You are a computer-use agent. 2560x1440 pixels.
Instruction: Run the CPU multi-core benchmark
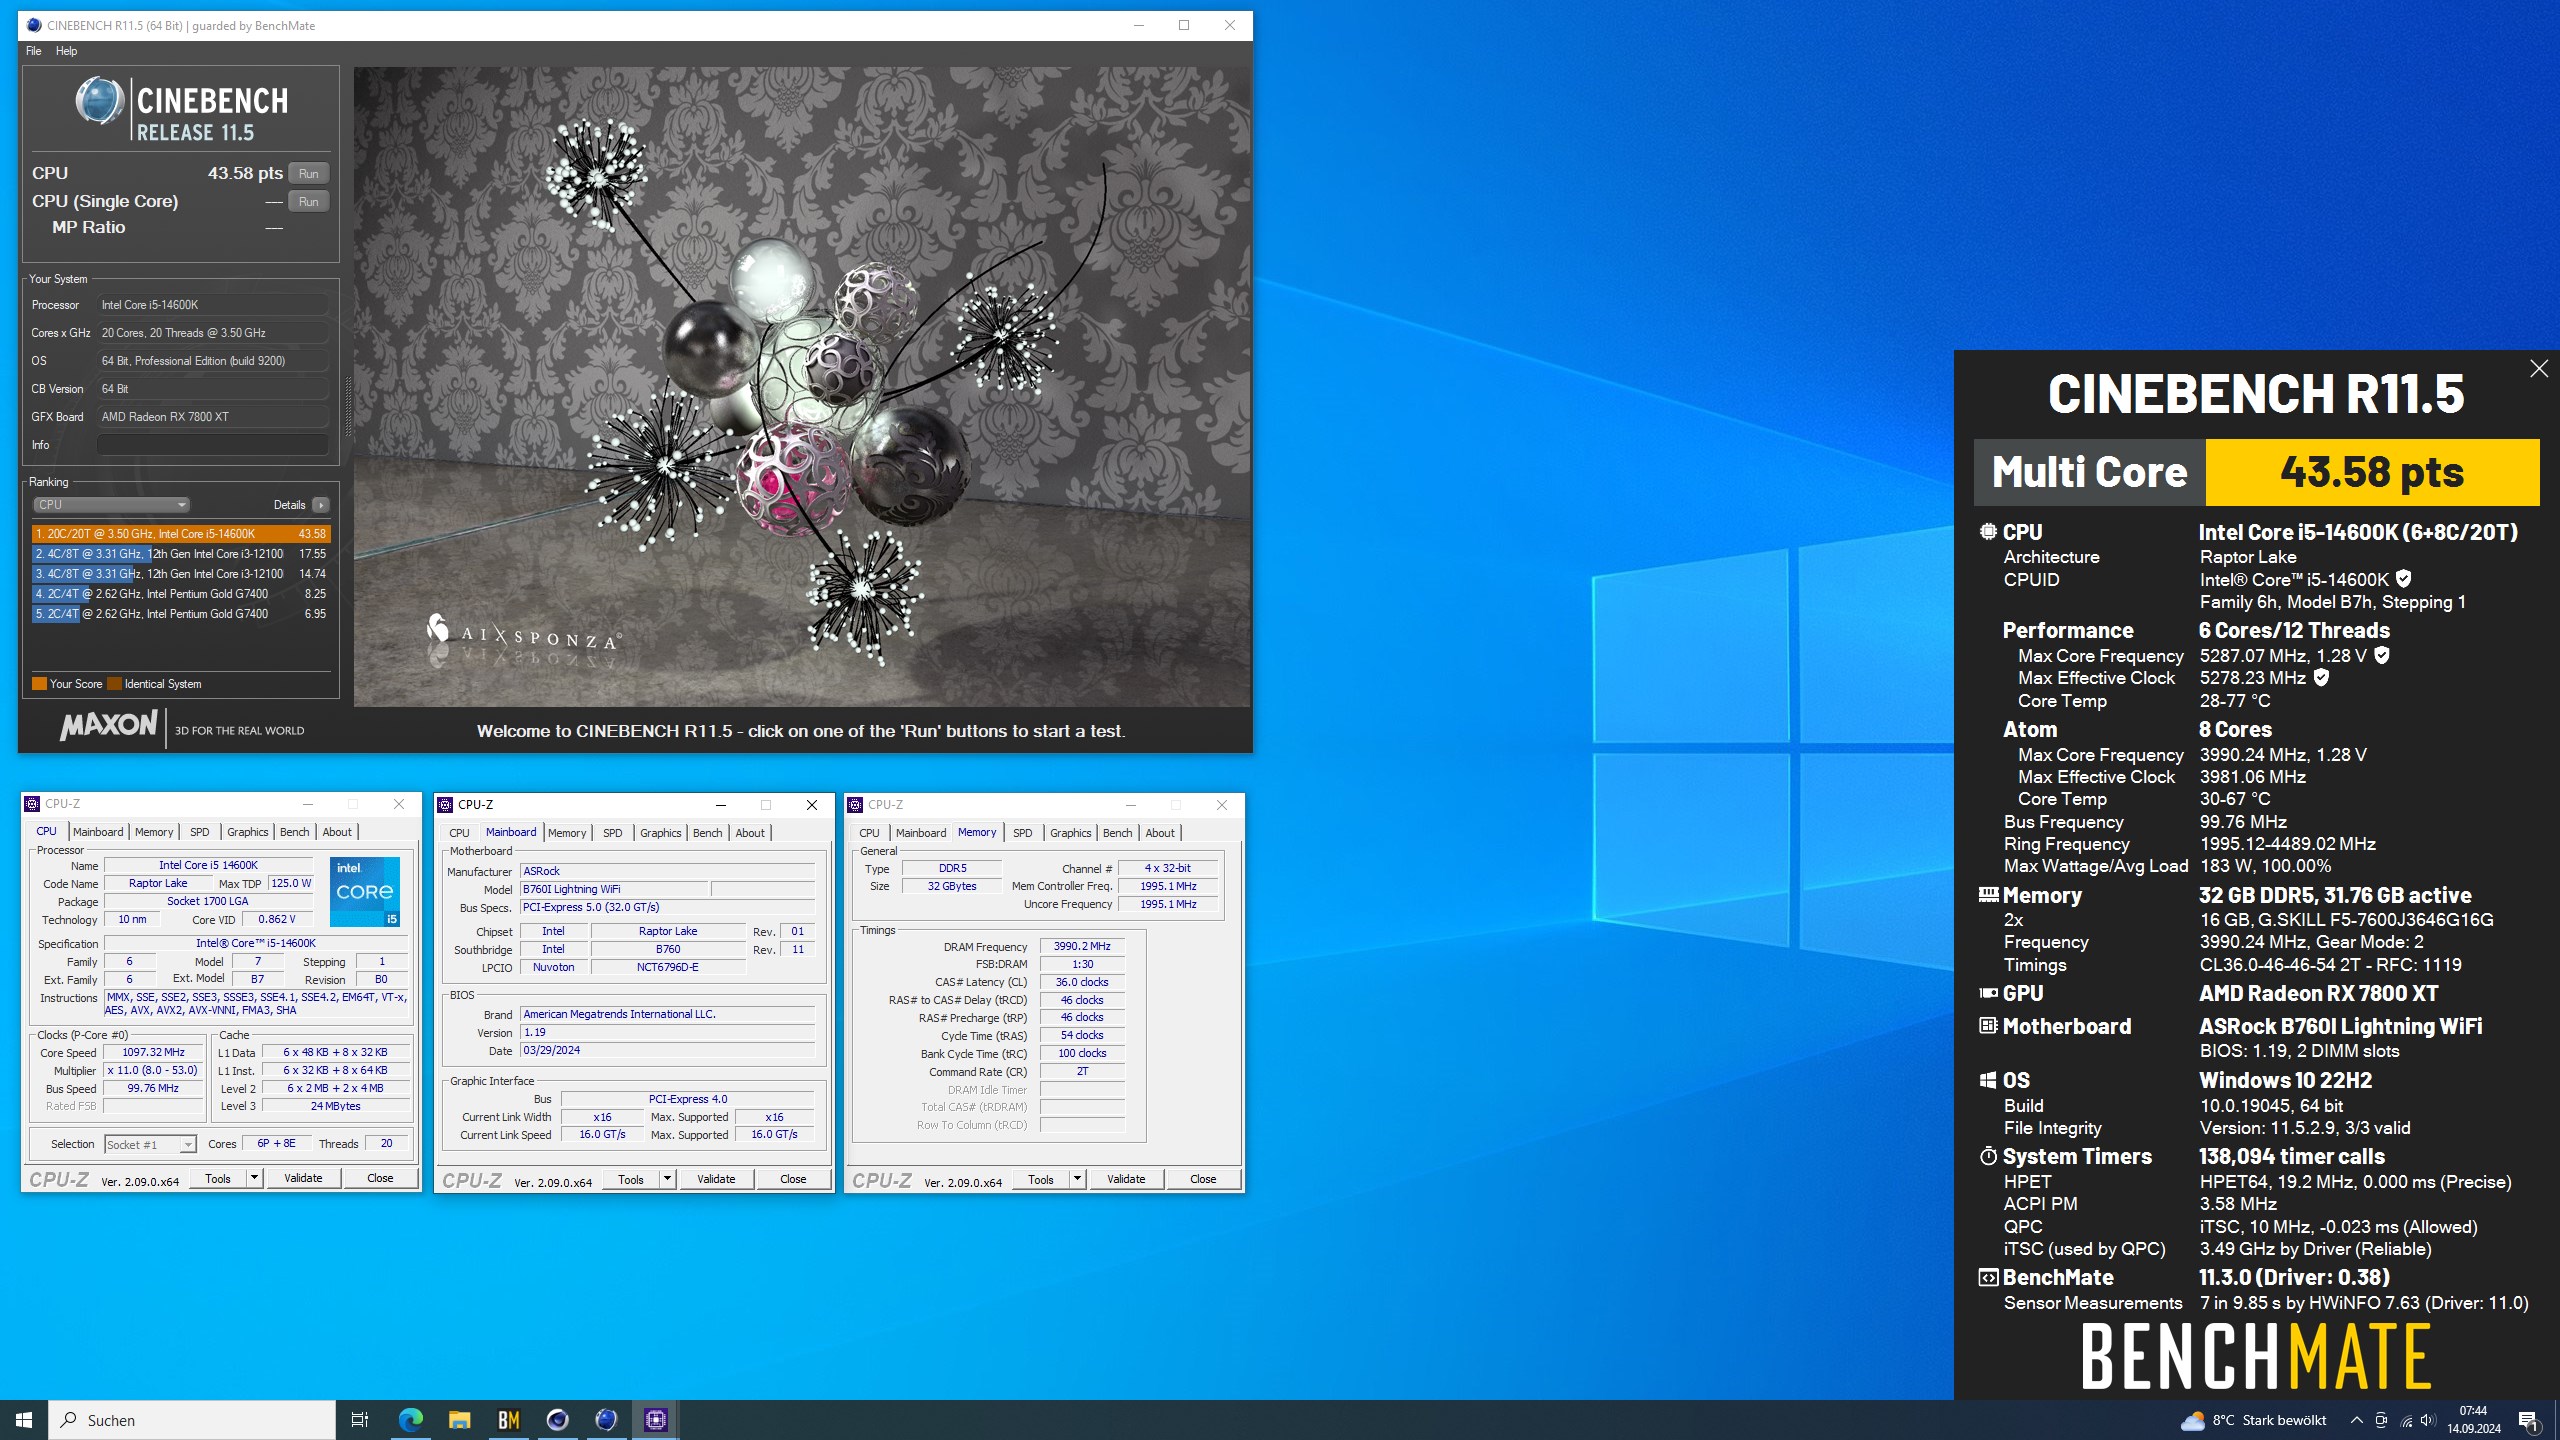(x=308, y=173)
